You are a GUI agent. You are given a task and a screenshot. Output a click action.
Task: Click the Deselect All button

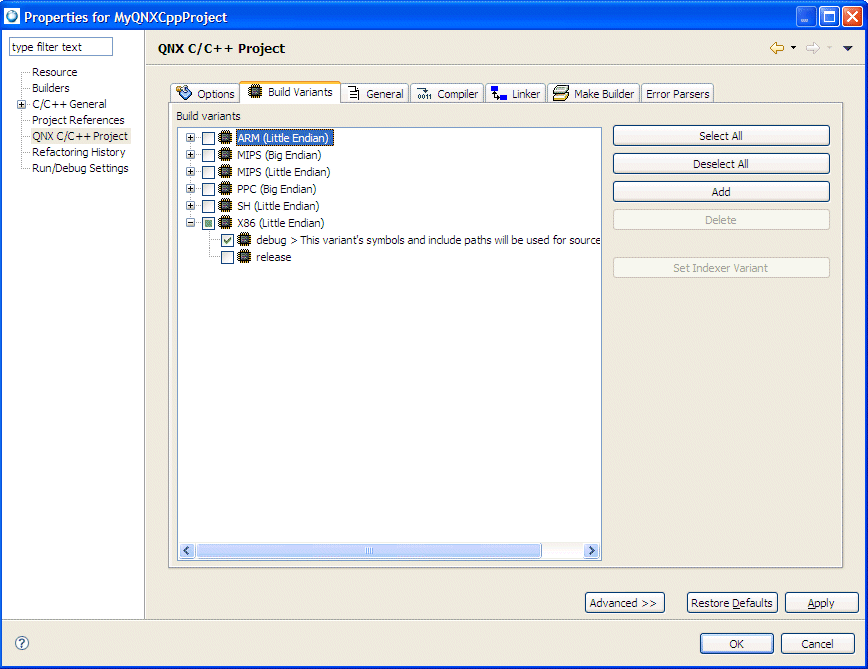pyautogui.click(x=720, y=163)
